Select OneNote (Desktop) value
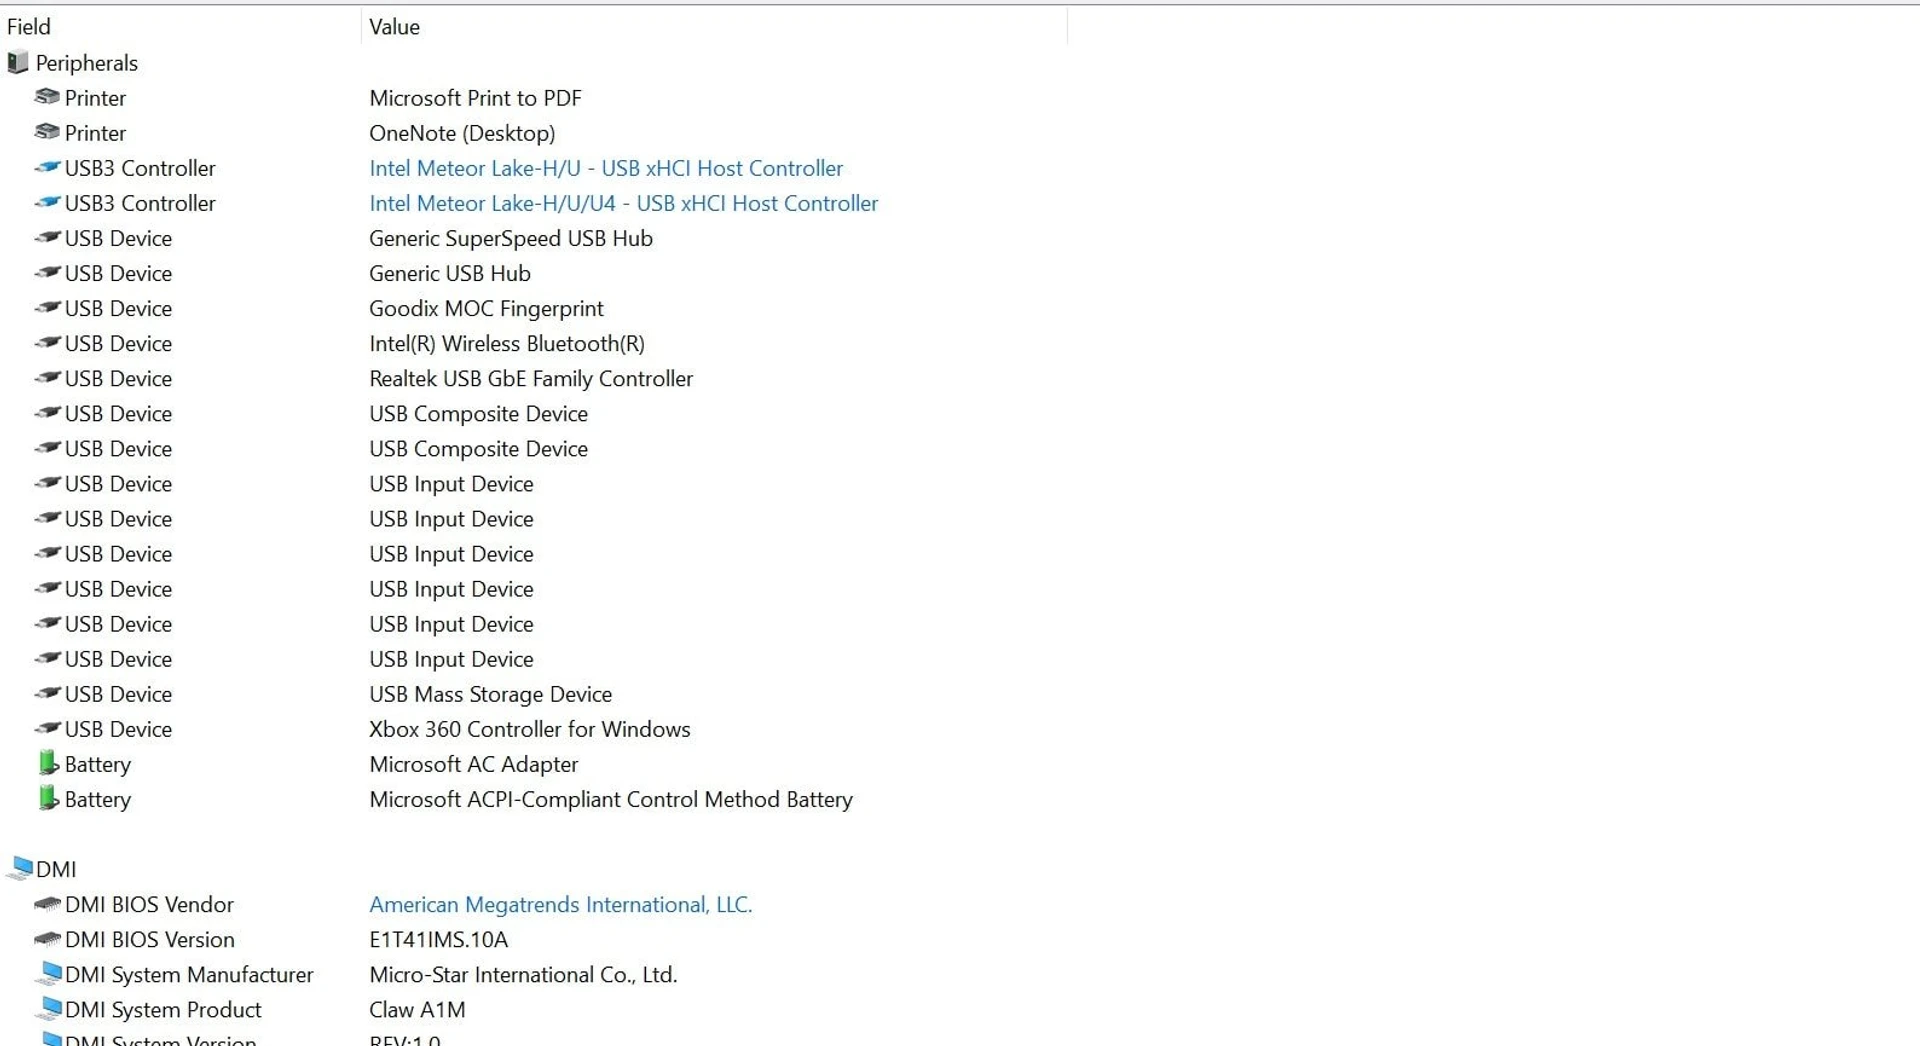Viewport: 1920px width, 1046px height. coord(462,133)
